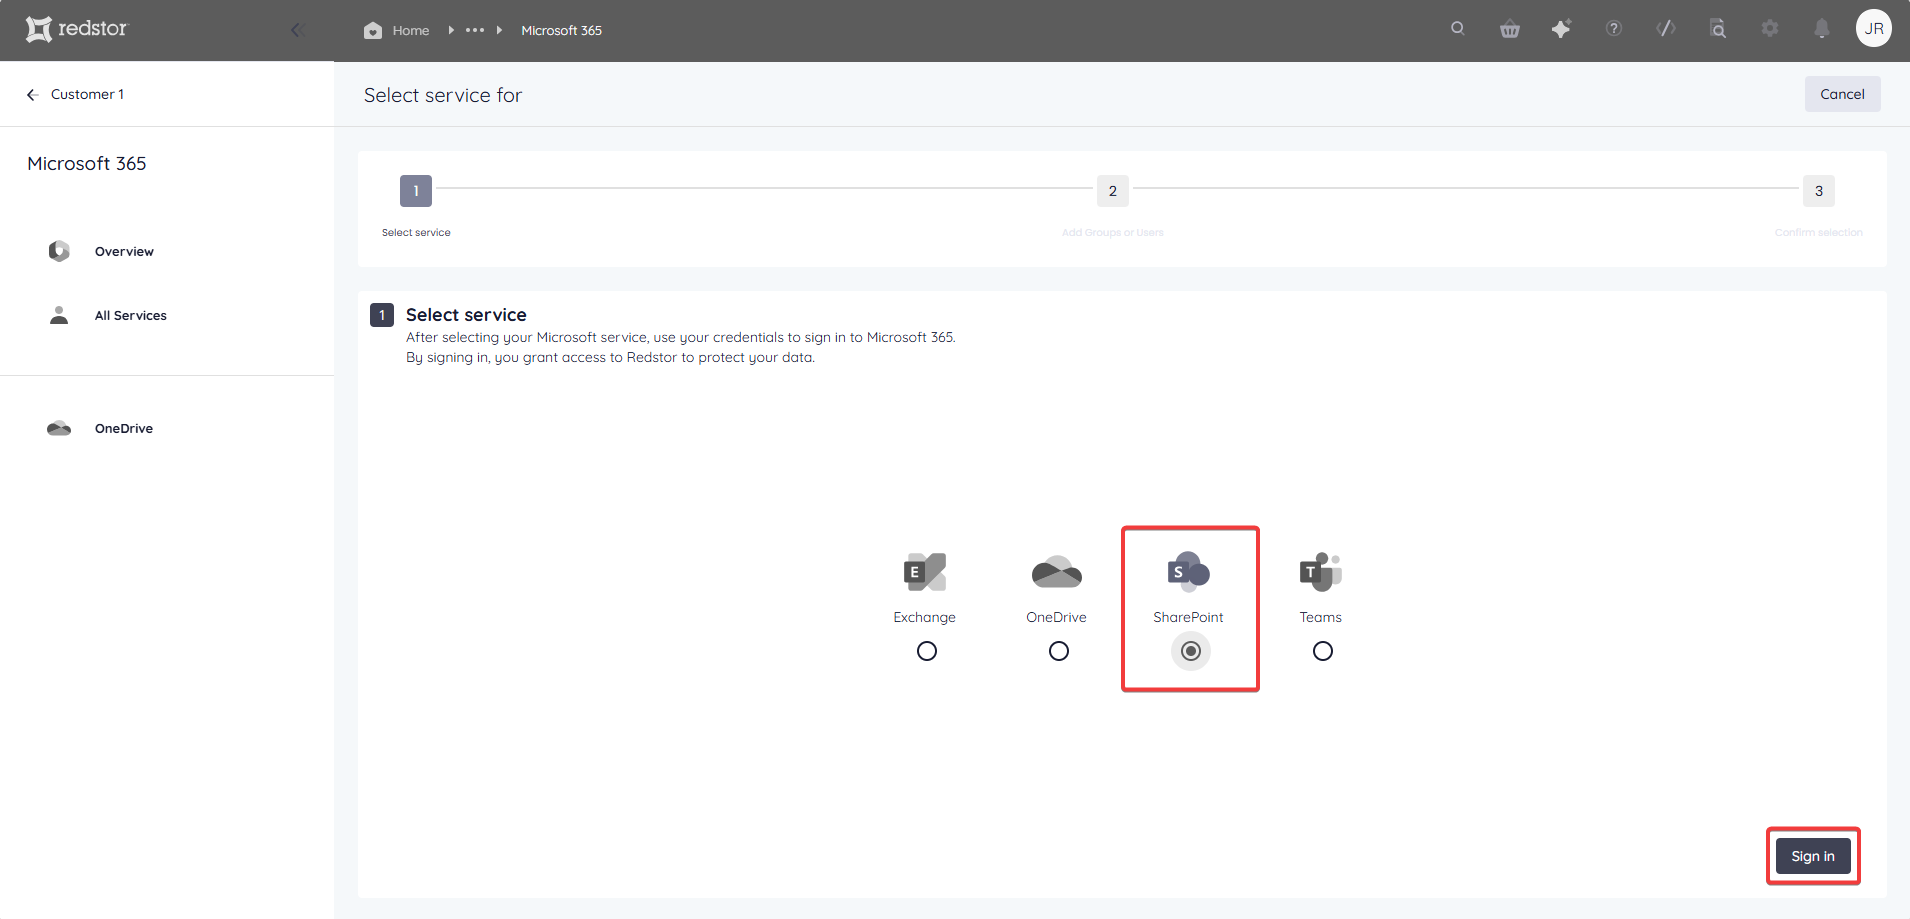
Task: Click the sidebar OneDrive cloud icon
Action: pyautogui.click(x=59, y=428)
